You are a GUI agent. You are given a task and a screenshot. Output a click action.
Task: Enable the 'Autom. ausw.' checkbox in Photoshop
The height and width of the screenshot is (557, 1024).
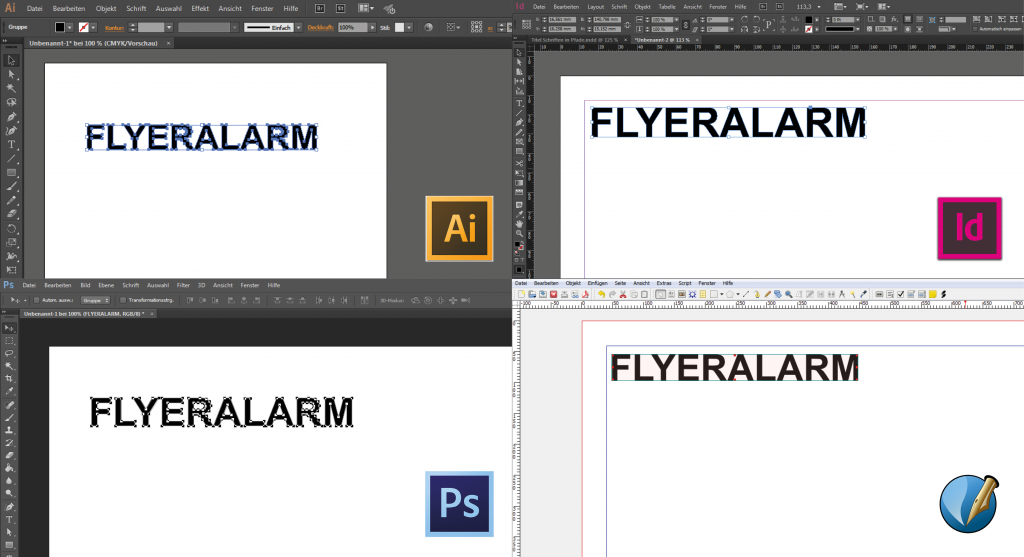pos(36,300)
